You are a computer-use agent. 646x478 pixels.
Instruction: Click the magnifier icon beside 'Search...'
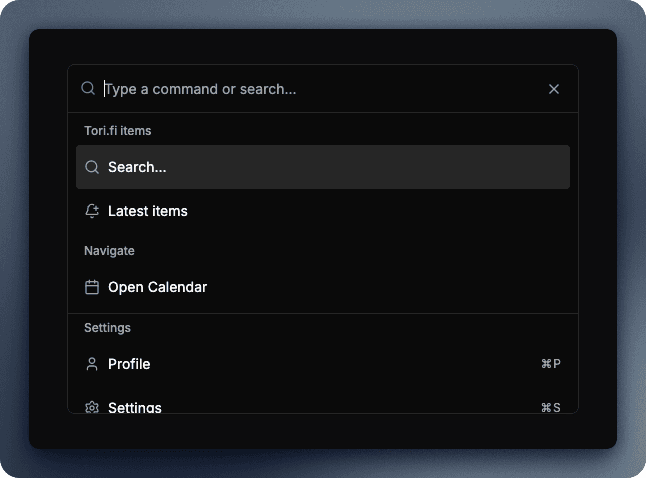(x=92, y=167)
